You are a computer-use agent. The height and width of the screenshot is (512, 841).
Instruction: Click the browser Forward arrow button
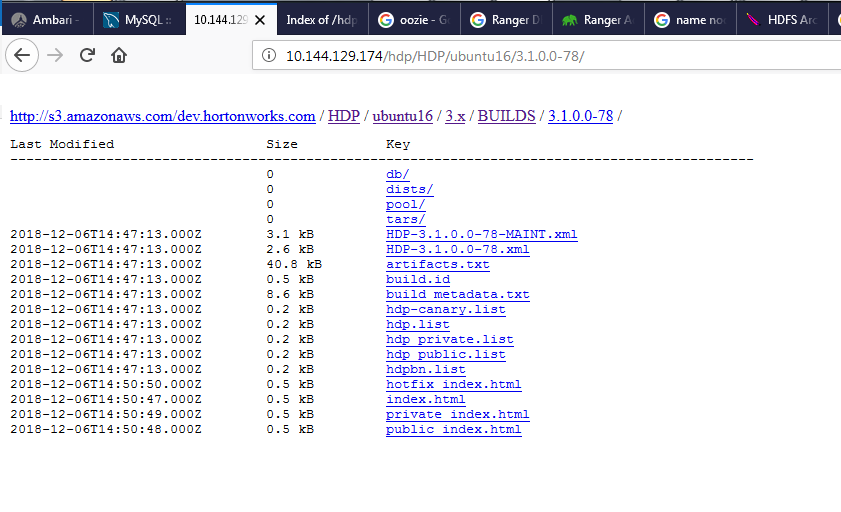point(55,55)
